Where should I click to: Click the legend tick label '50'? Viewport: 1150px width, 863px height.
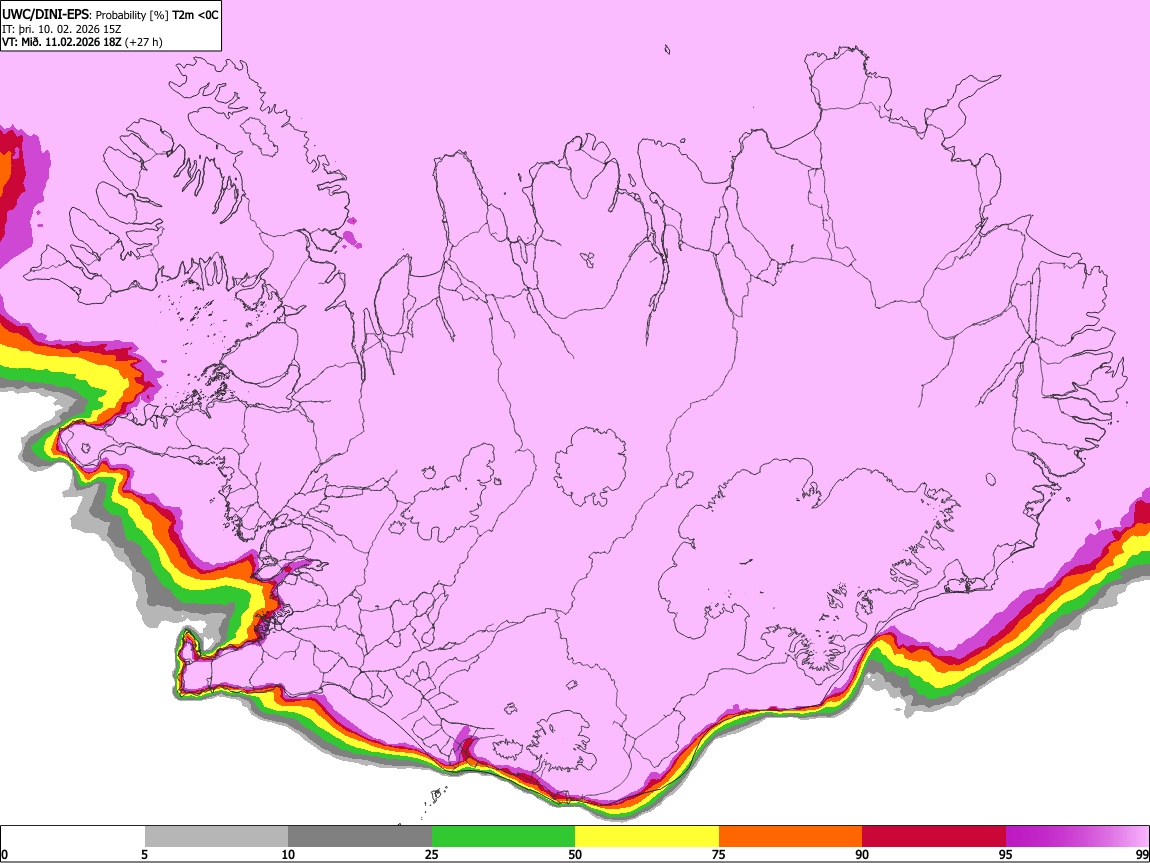[x=575, y=854]
